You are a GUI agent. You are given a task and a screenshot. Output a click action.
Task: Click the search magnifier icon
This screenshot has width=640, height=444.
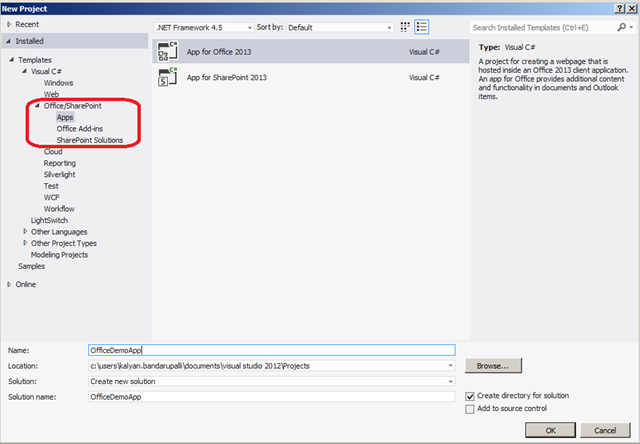[x=621, y=27]
